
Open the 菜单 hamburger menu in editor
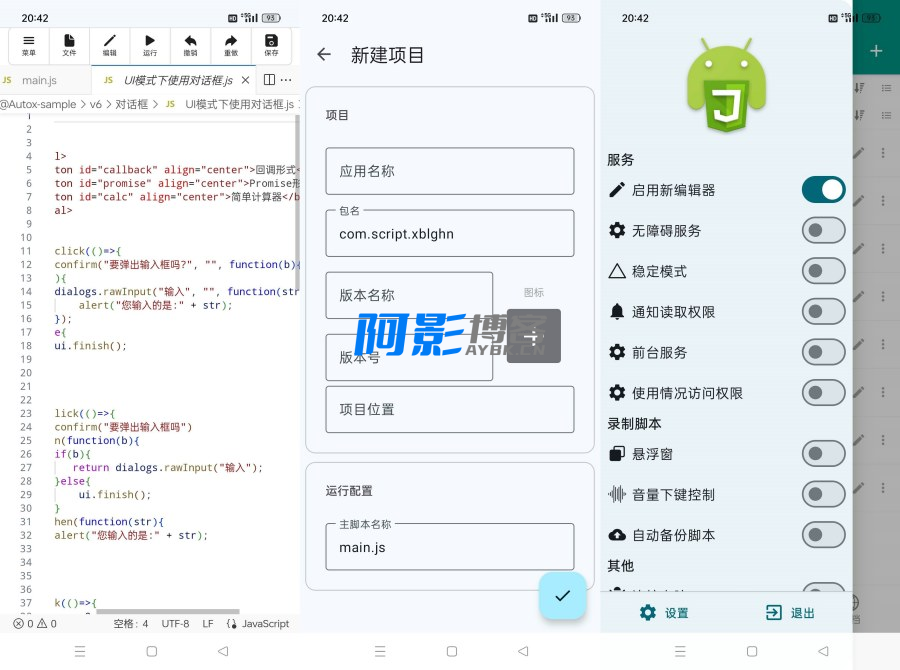tap(29, 45)
